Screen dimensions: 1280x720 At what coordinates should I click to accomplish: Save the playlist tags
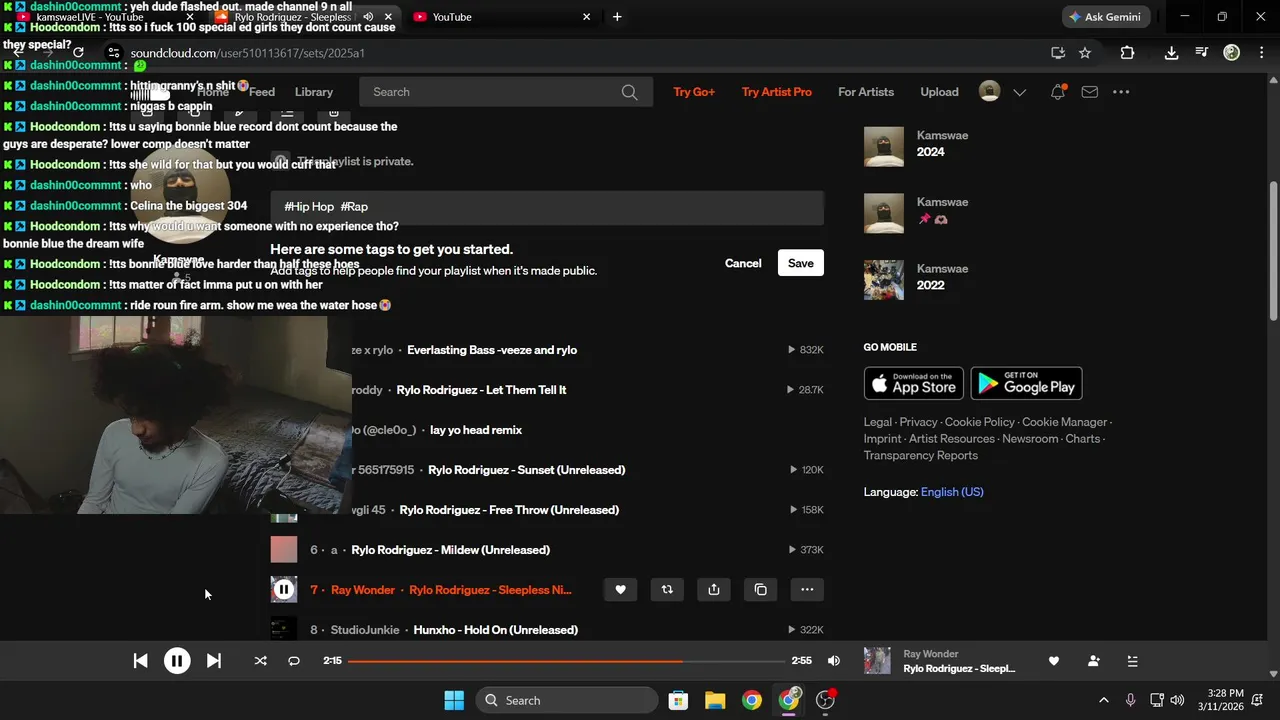click(801, 263)
